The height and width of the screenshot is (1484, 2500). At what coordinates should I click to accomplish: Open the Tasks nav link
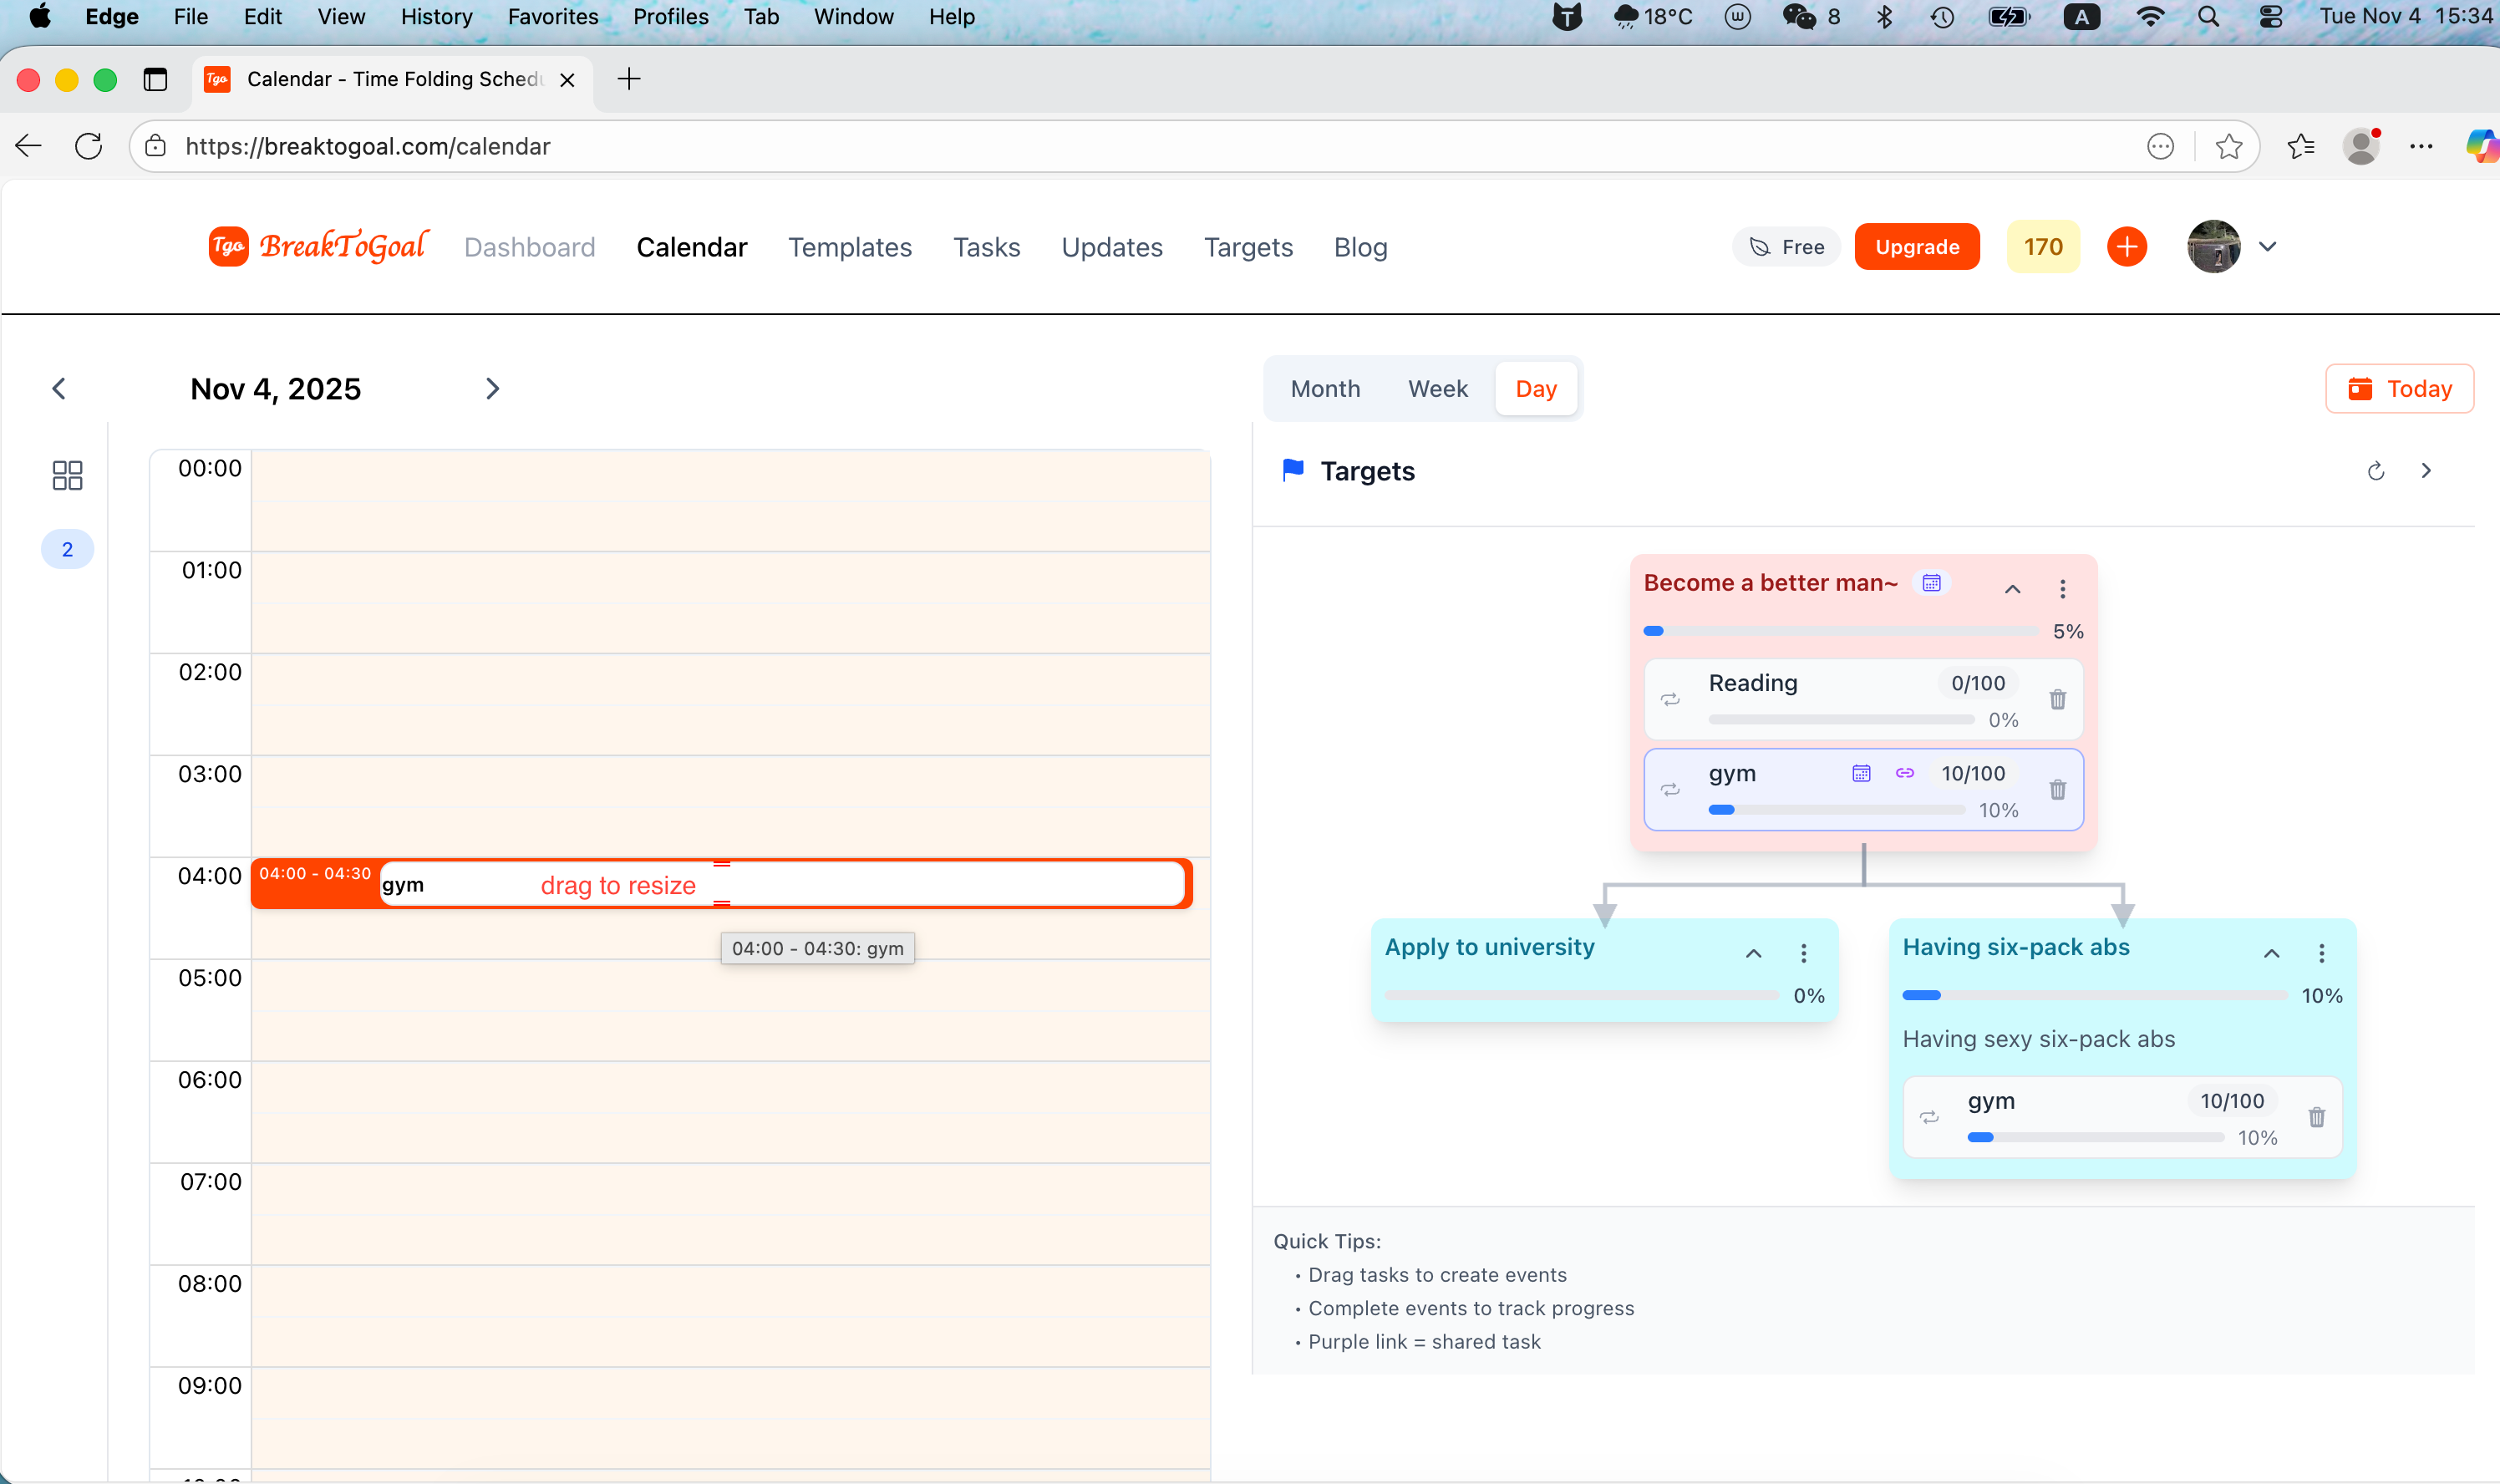click(986, 247)
